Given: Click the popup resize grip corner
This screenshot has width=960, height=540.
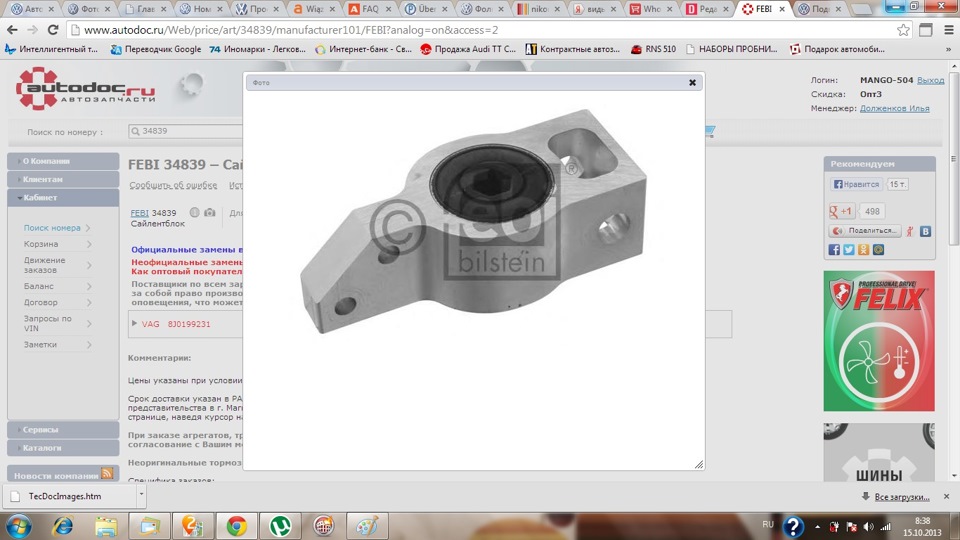Looking at the screenshot, I should pos(699,464).
